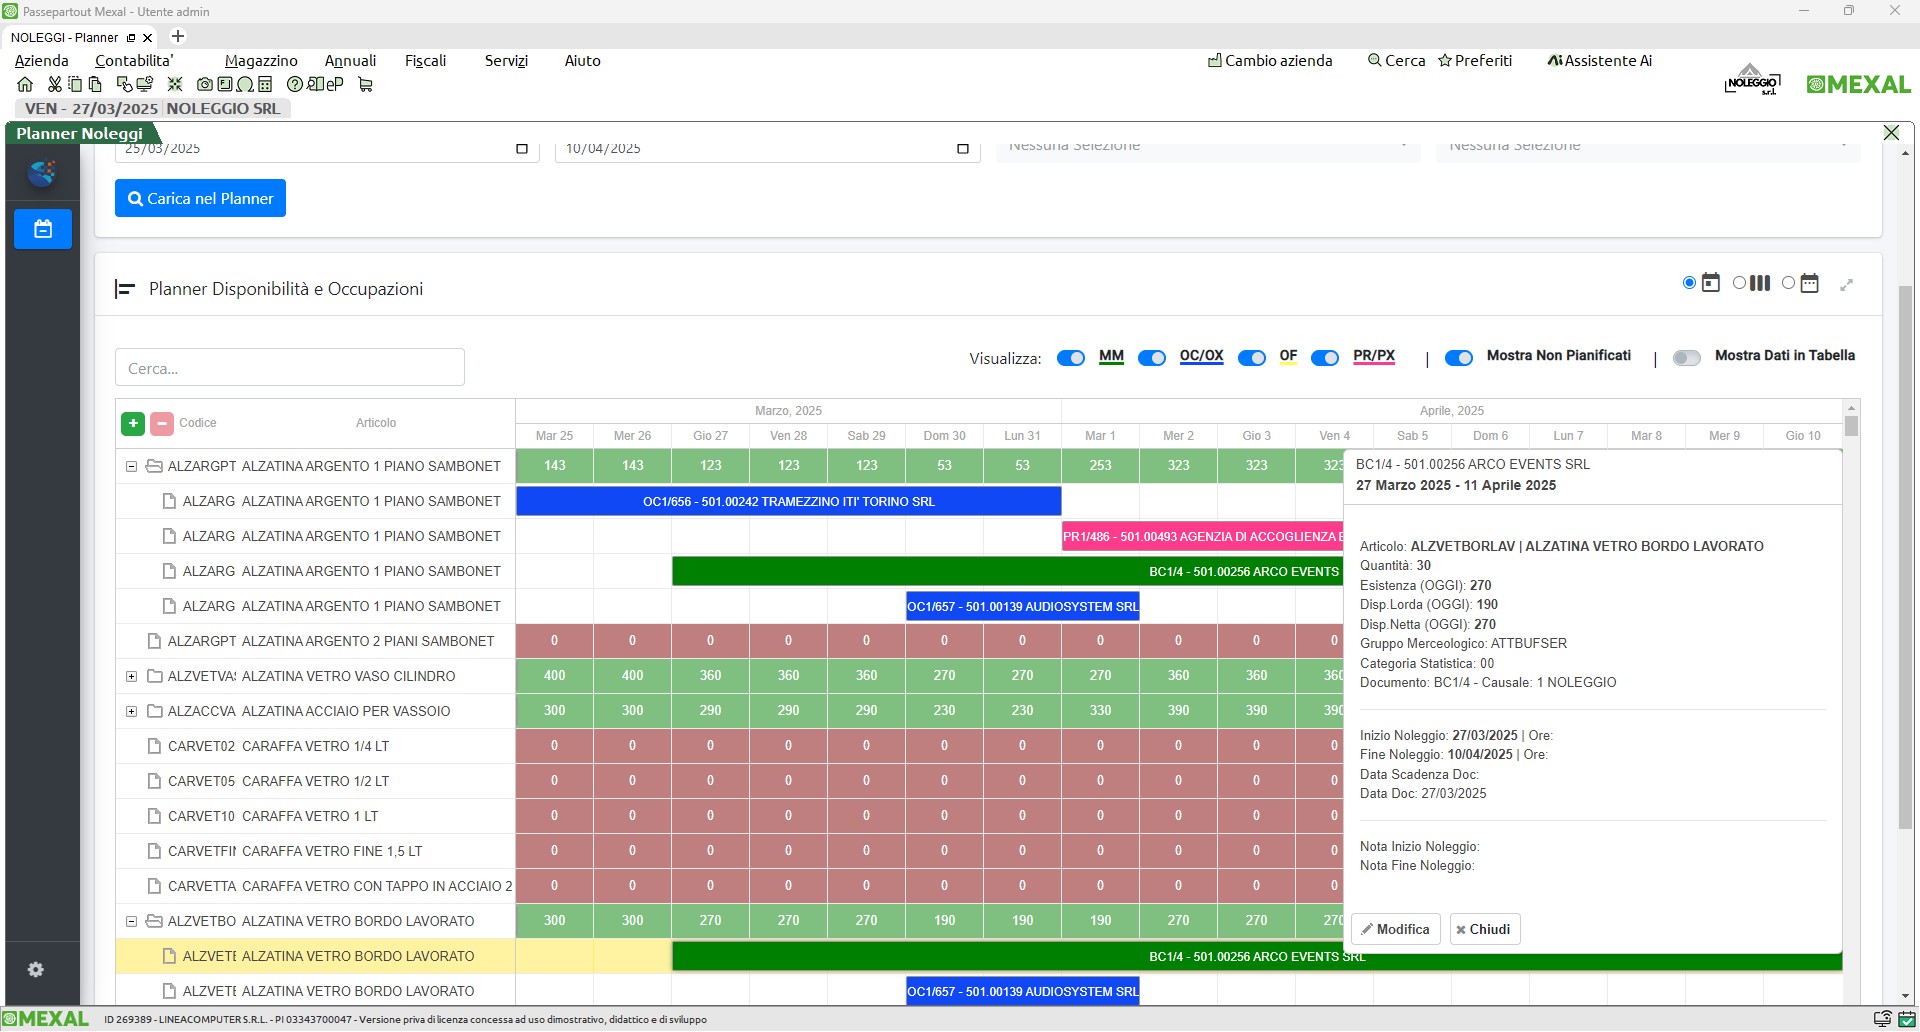
Task: Expand the ALZACCVA alzatina acciaio row
Action: (x=131, y=712)
